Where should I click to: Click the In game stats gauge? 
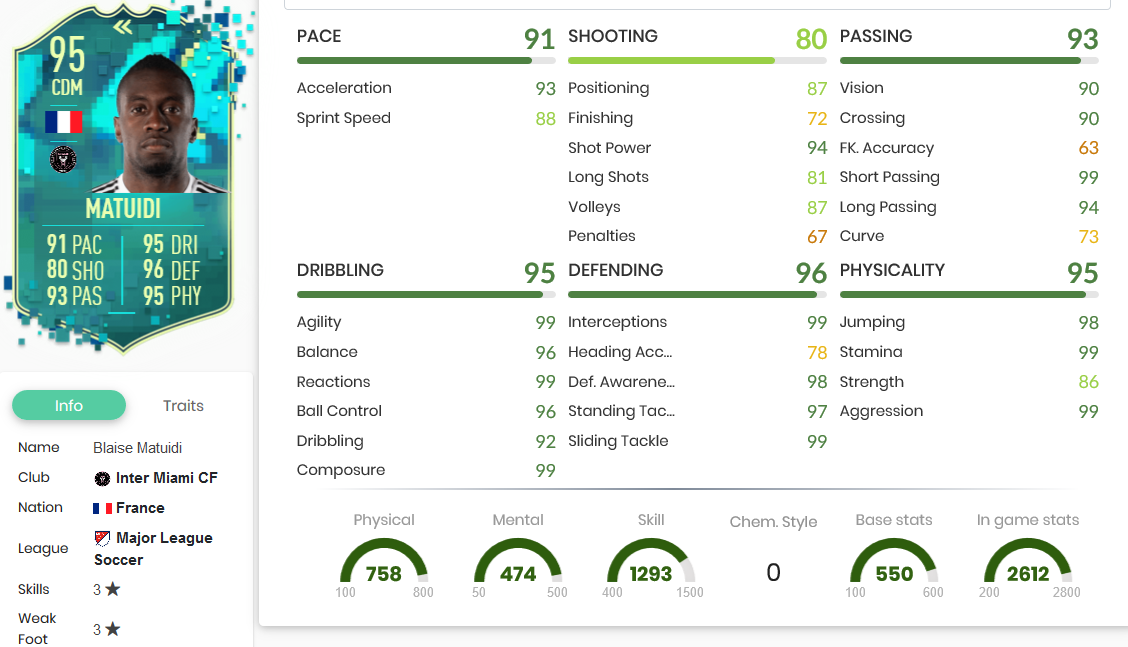click(x=1028, y=572)
